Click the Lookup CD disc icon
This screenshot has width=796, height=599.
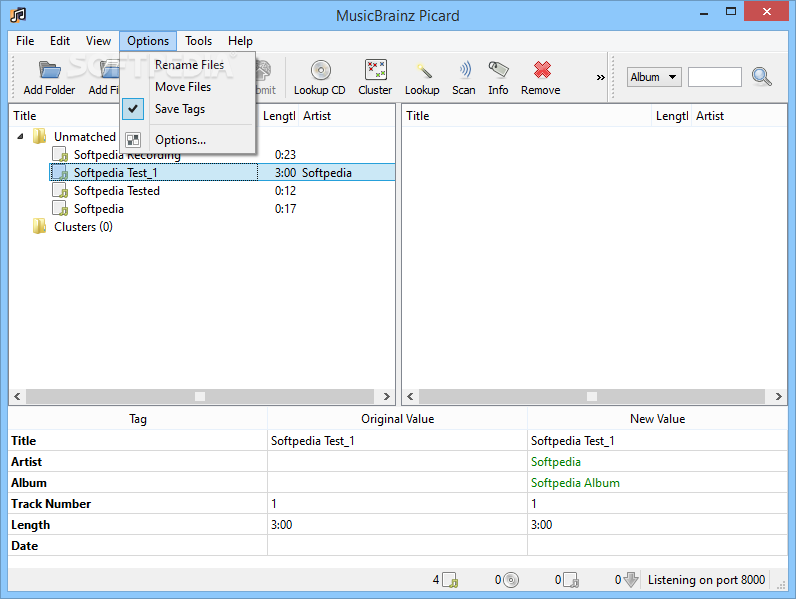click(321, 70)
